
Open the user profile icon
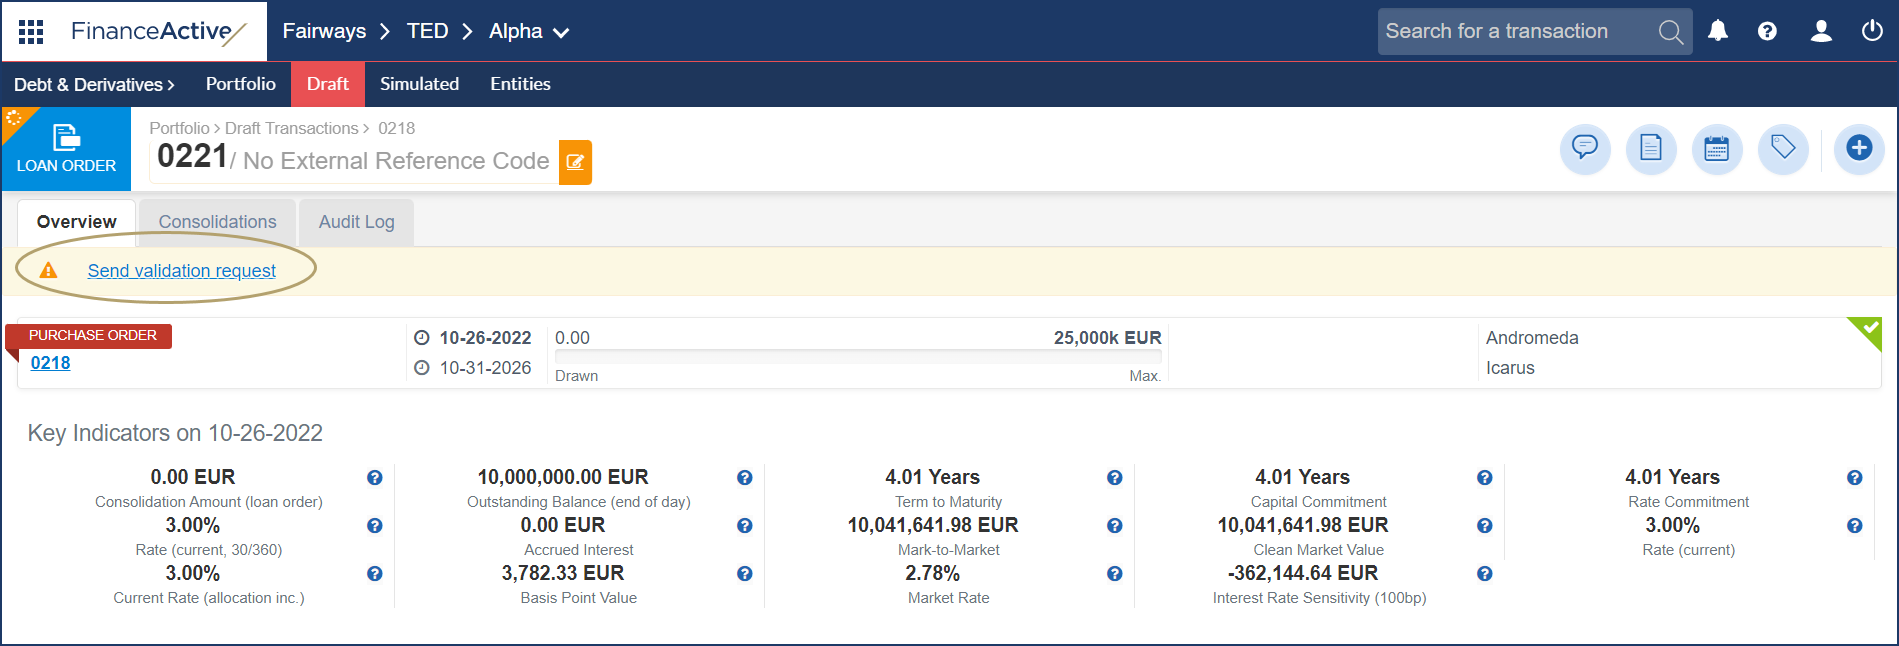point(1821,31)
